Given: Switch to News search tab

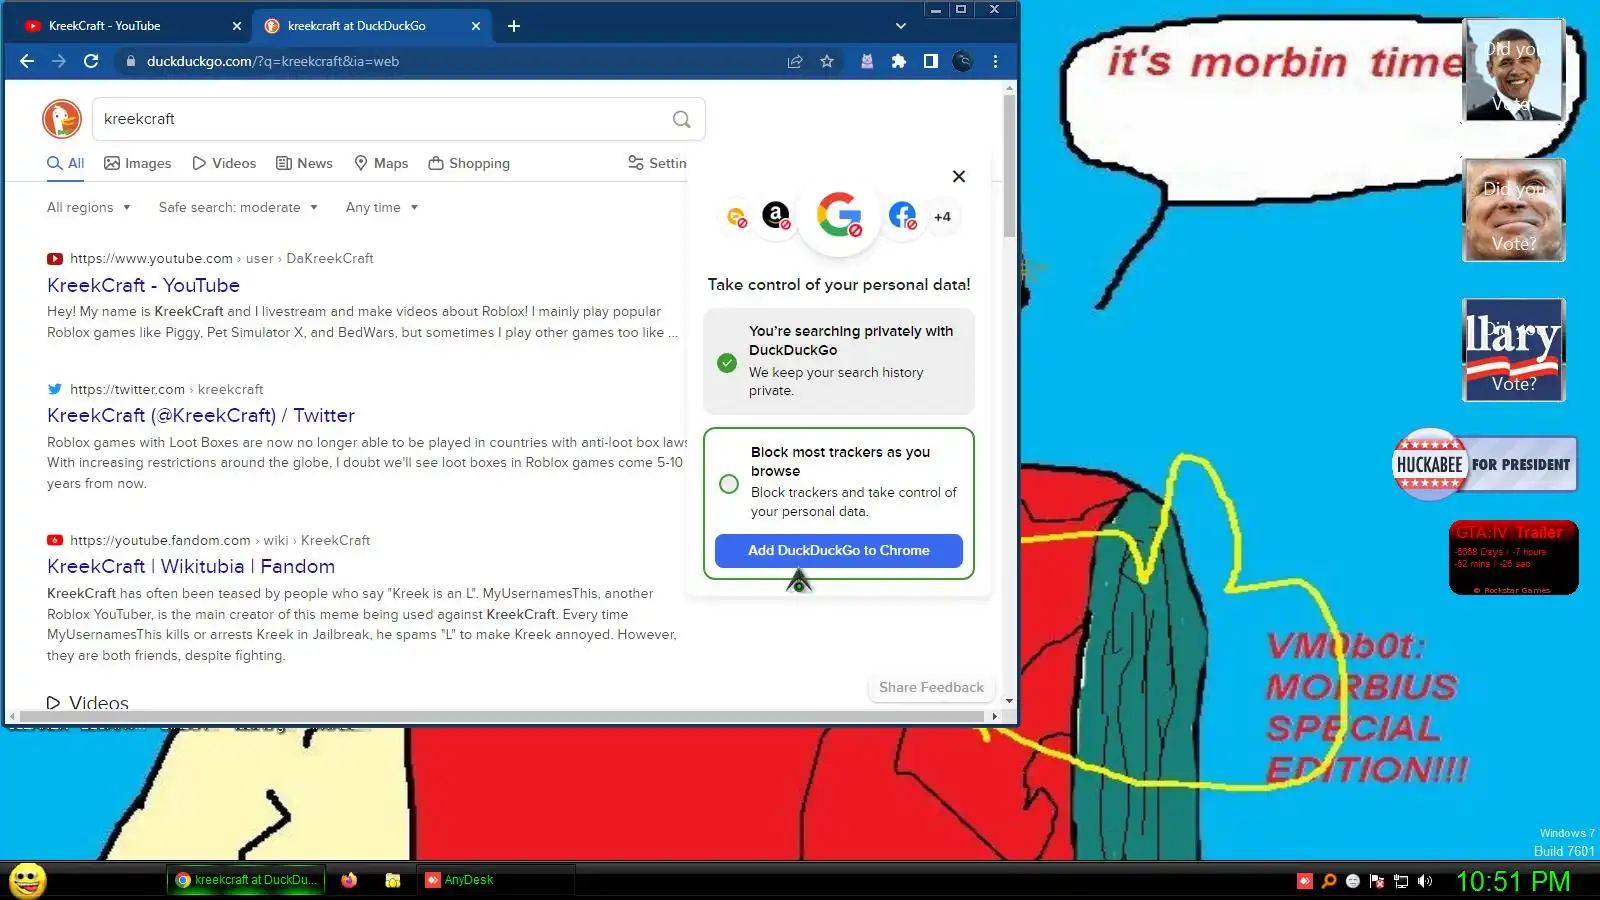Looking at the screenshot, I should point(305,163).
